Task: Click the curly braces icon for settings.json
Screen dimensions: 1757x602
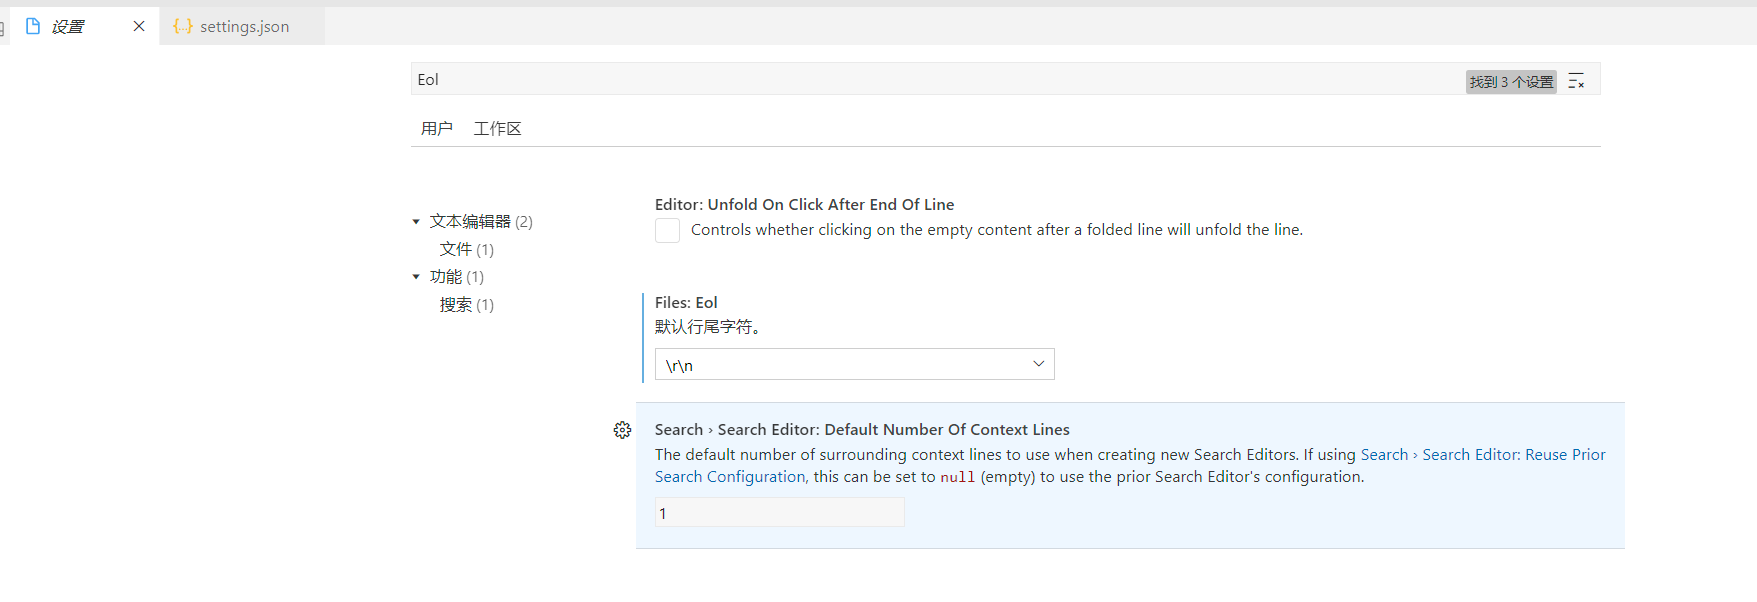Action: 182,26
